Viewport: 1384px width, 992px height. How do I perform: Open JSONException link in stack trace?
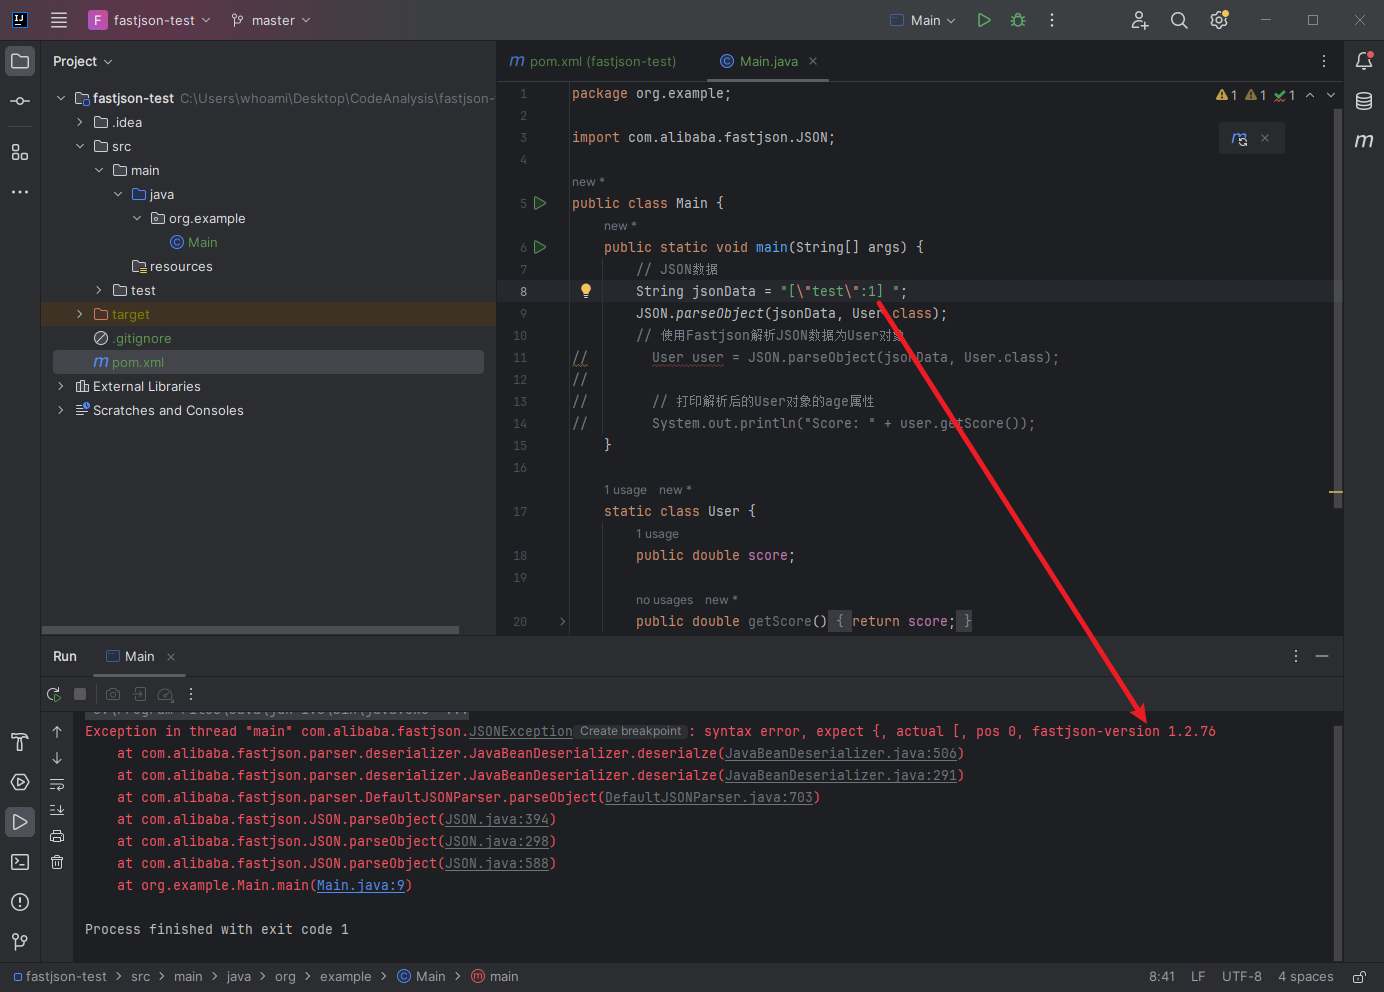(x=521, y=731)
